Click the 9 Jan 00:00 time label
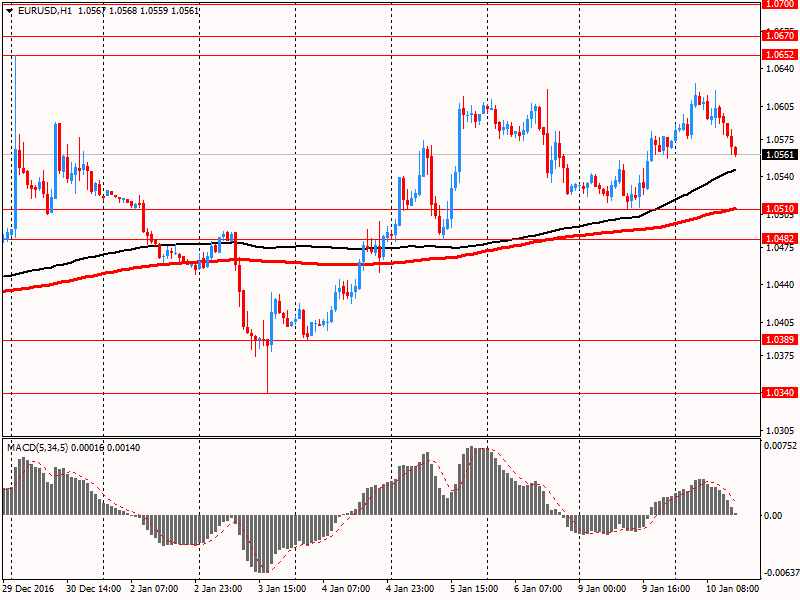This screenshot has width=800, height=600. tap(602, 589)
